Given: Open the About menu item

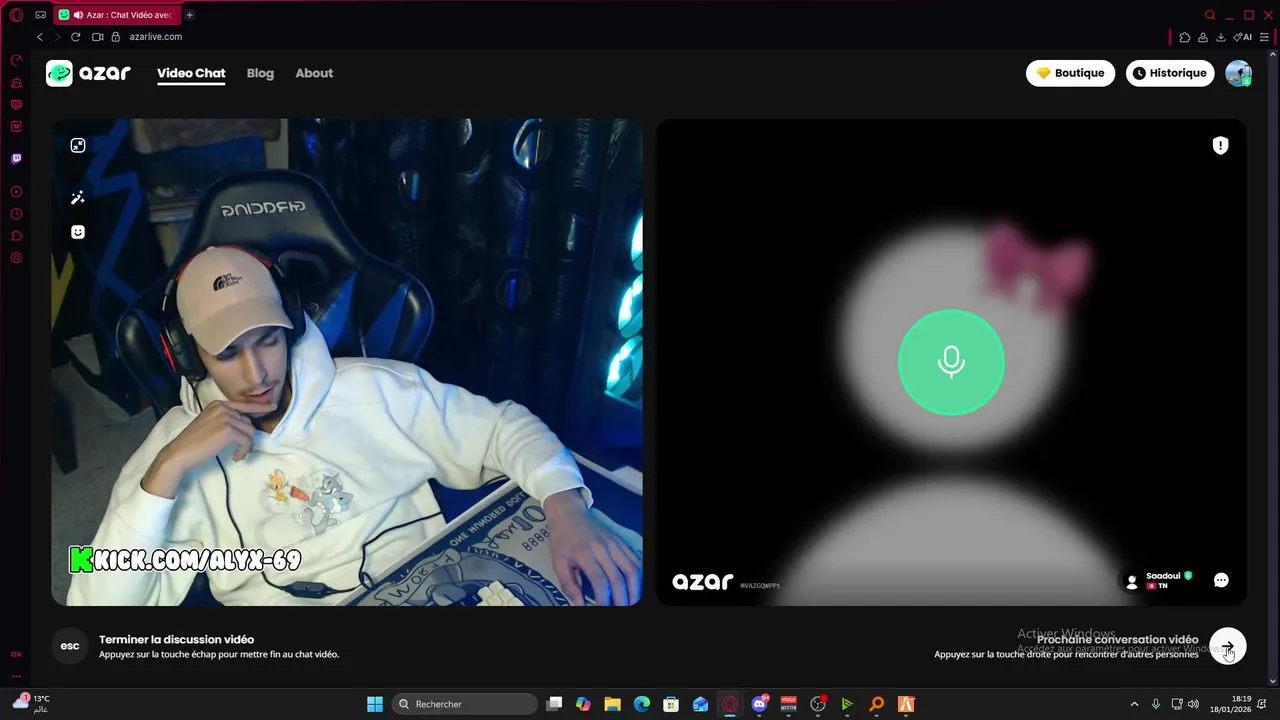Looking at the screenshot, I should coord(314,73).
